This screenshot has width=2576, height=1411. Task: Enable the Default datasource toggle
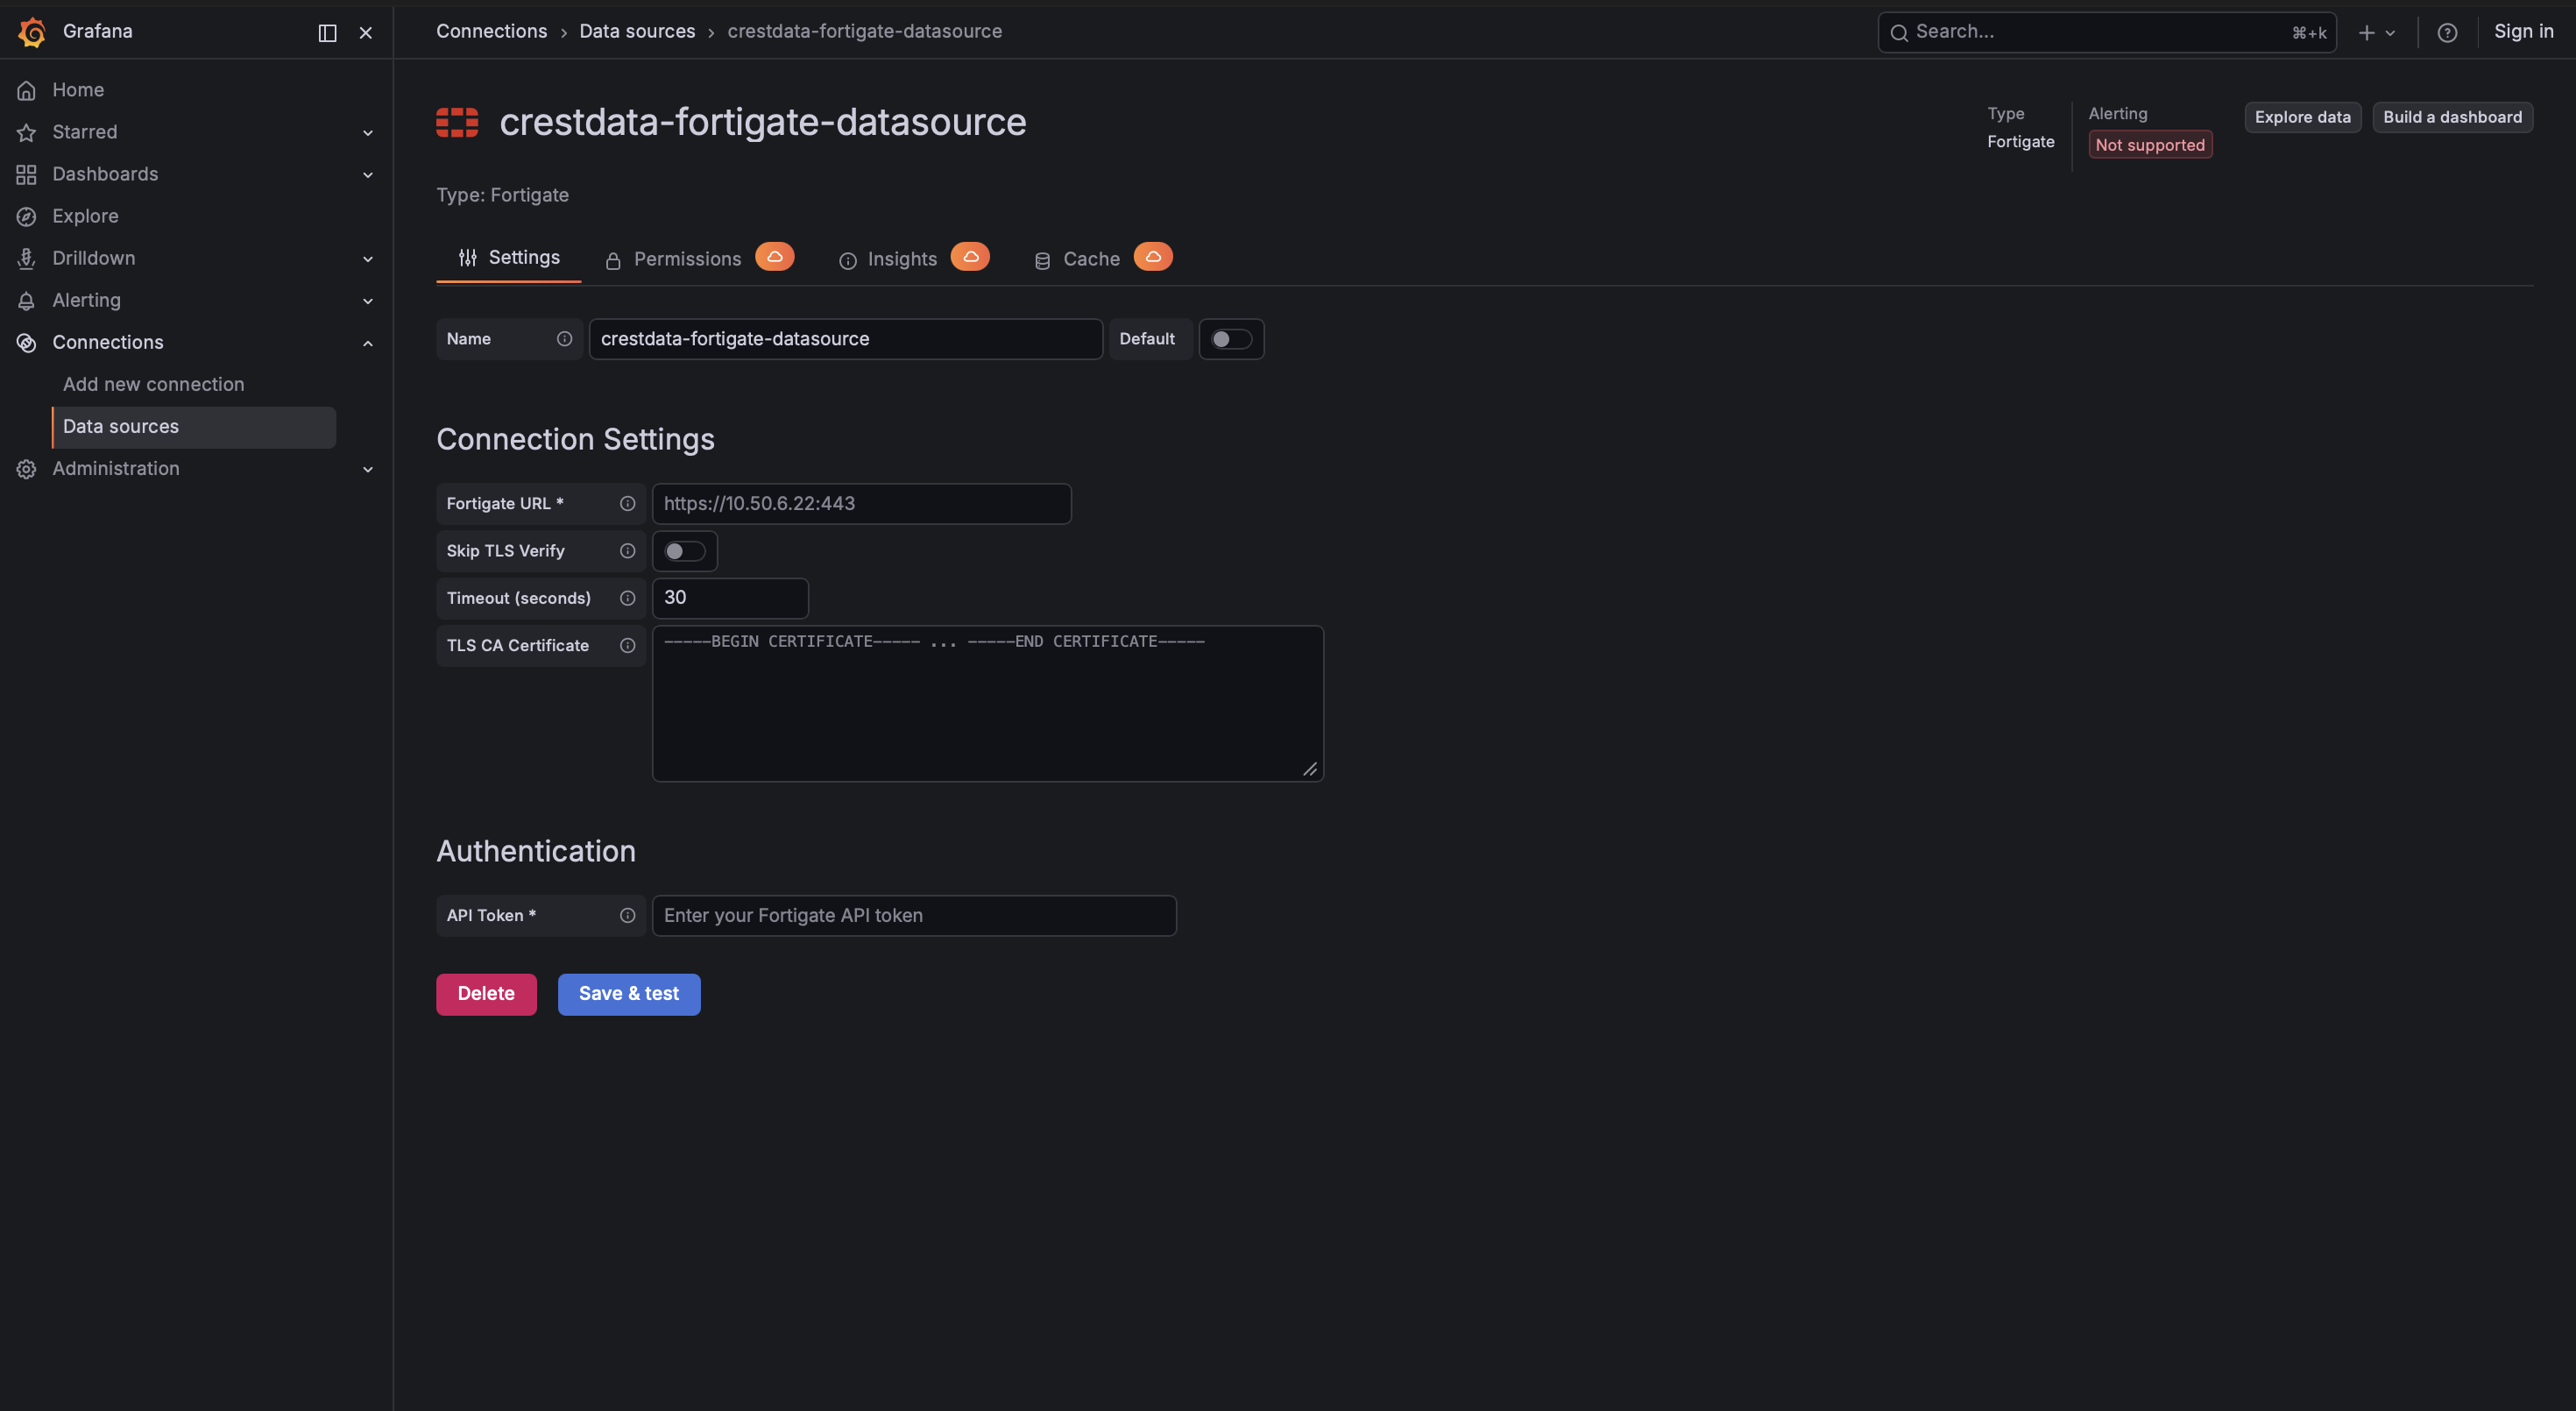[1231, 339]
